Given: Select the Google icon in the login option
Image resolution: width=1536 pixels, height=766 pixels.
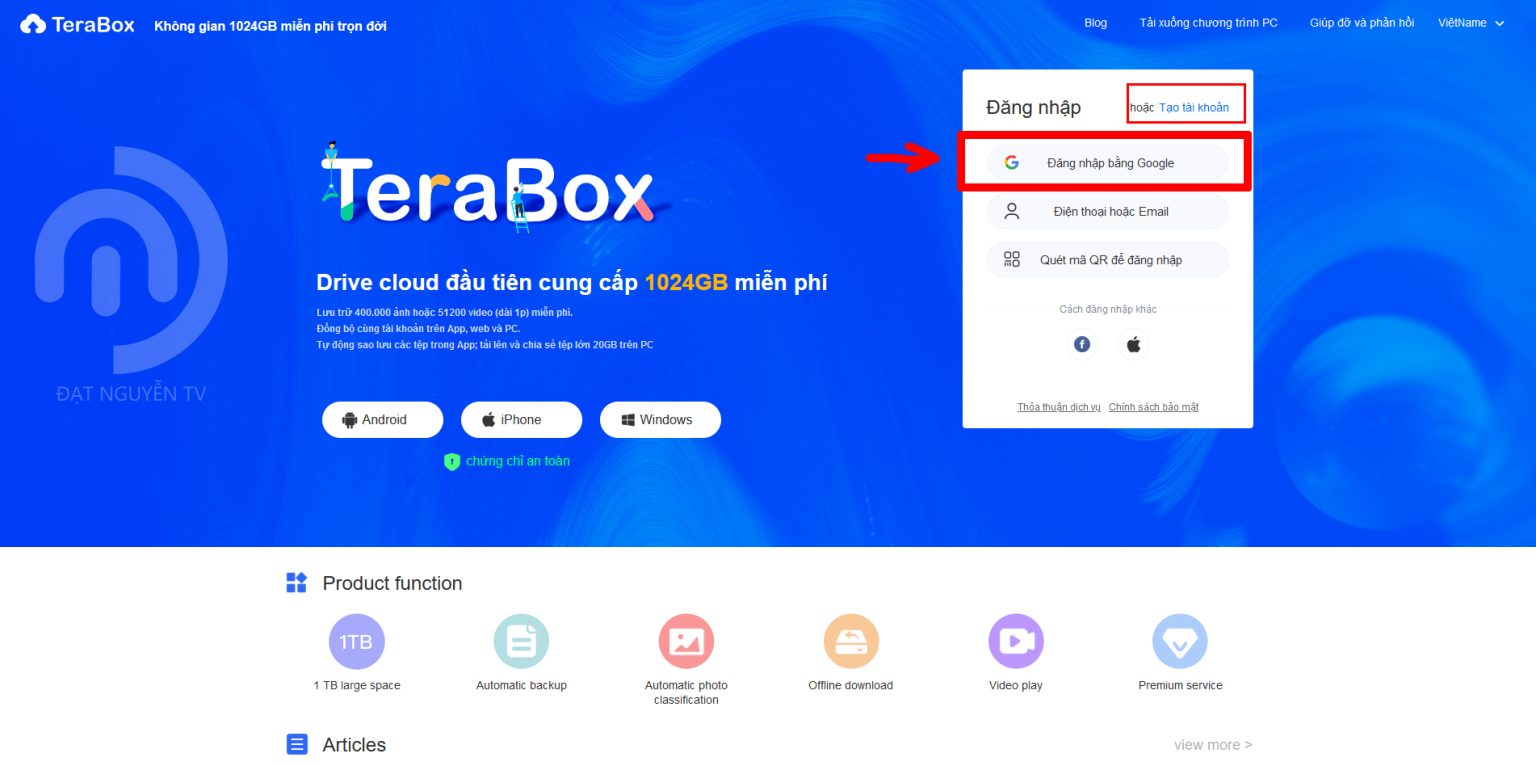Looking at the screenshot, I should coord(1012,162).
